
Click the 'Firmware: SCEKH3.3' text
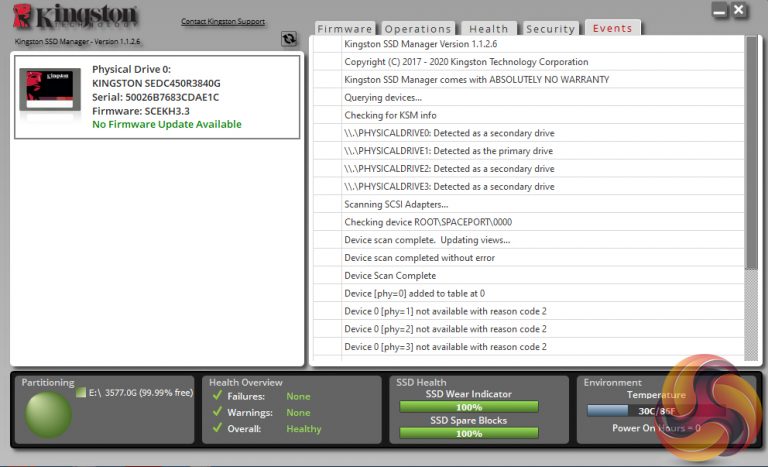point(141,111)
